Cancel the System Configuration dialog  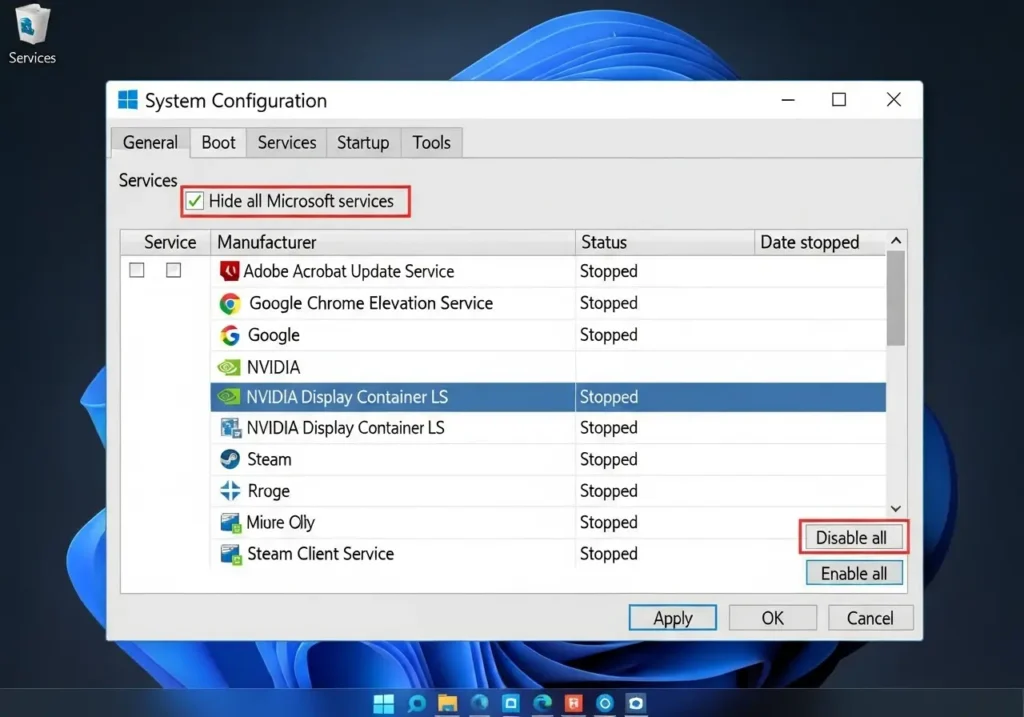coord(870,618)
